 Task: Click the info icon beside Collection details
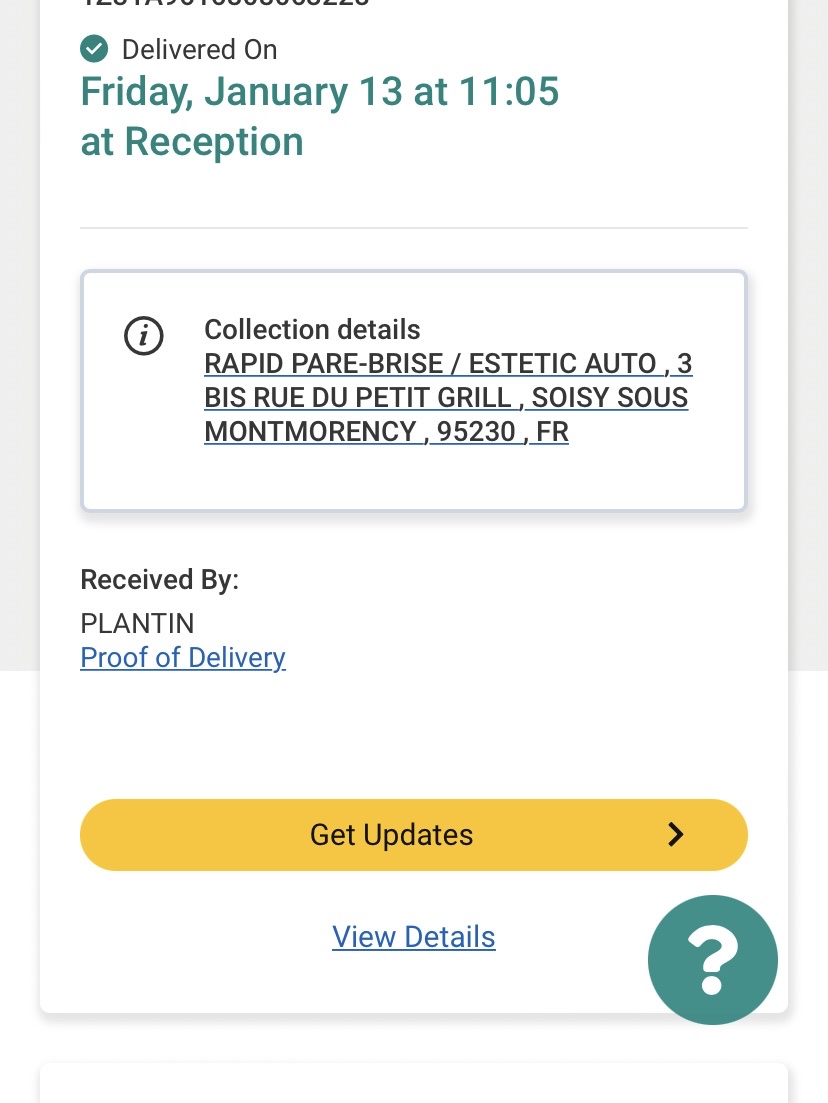point(143,335)
